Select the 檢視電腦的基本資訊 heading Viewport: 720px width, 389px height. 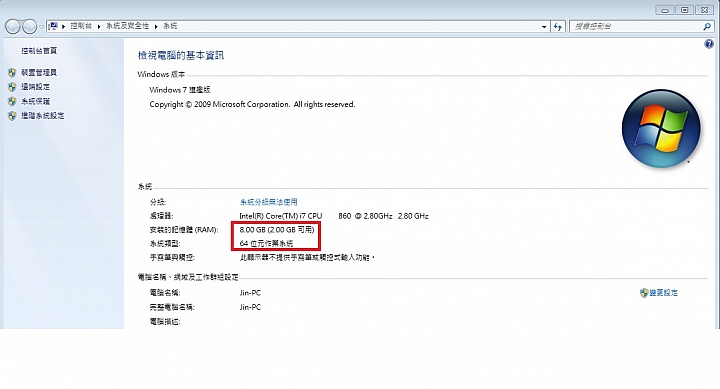click(x=180, y=56)
